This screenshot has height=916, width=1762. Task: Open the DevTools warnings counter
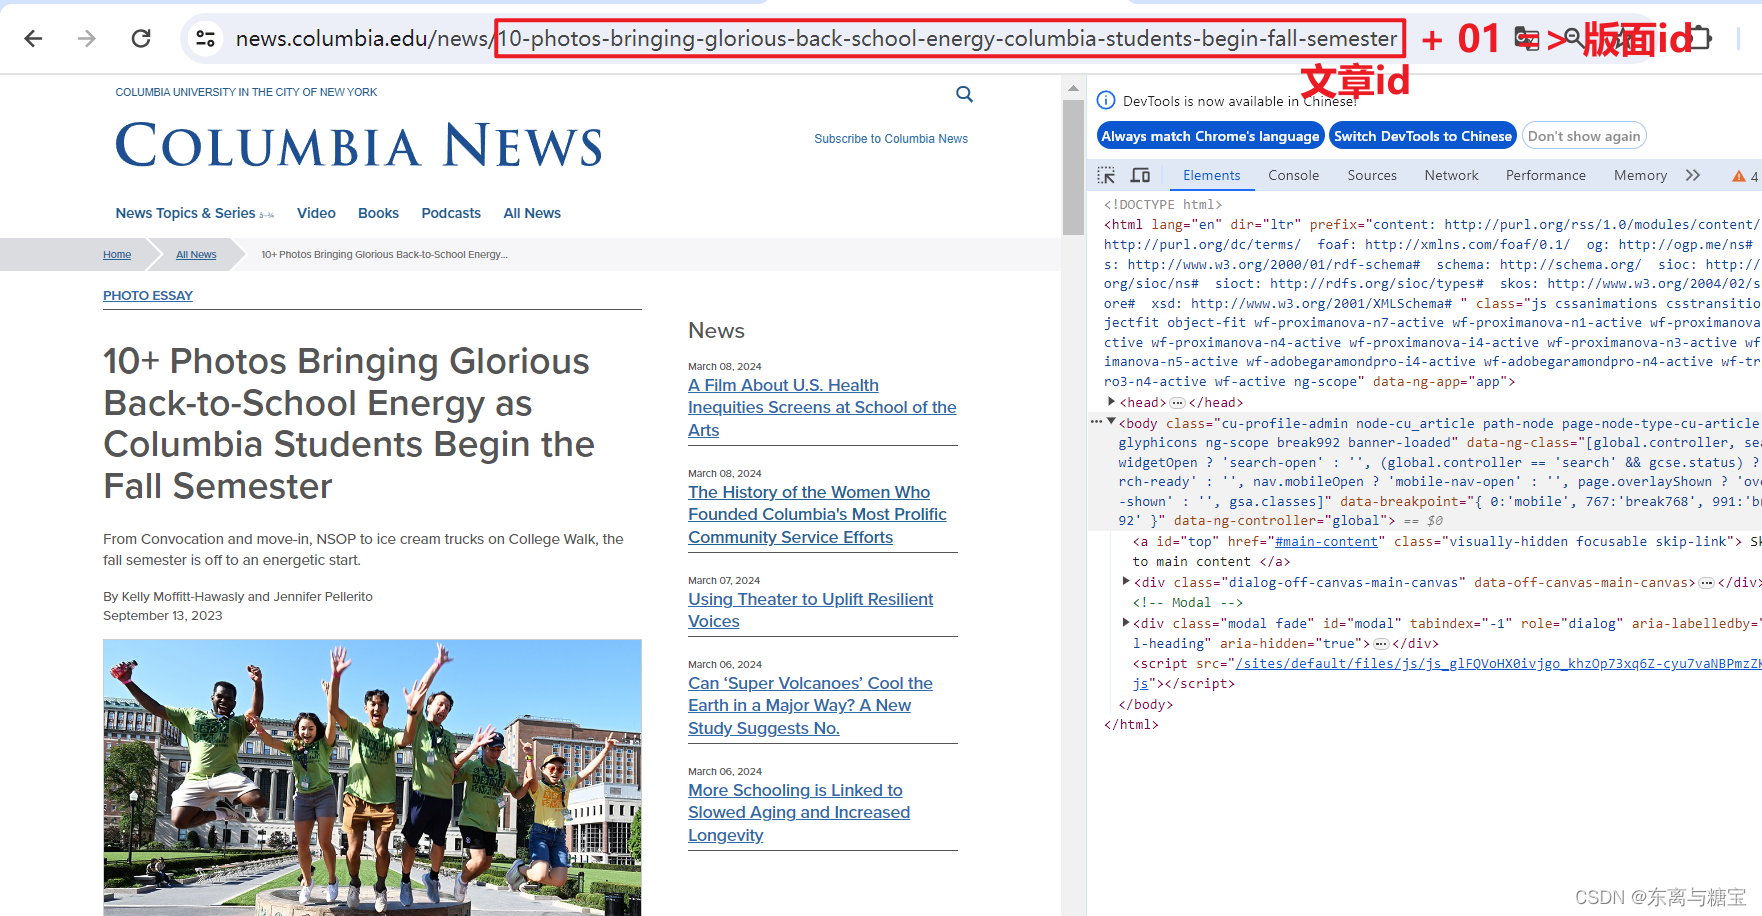1745,176
